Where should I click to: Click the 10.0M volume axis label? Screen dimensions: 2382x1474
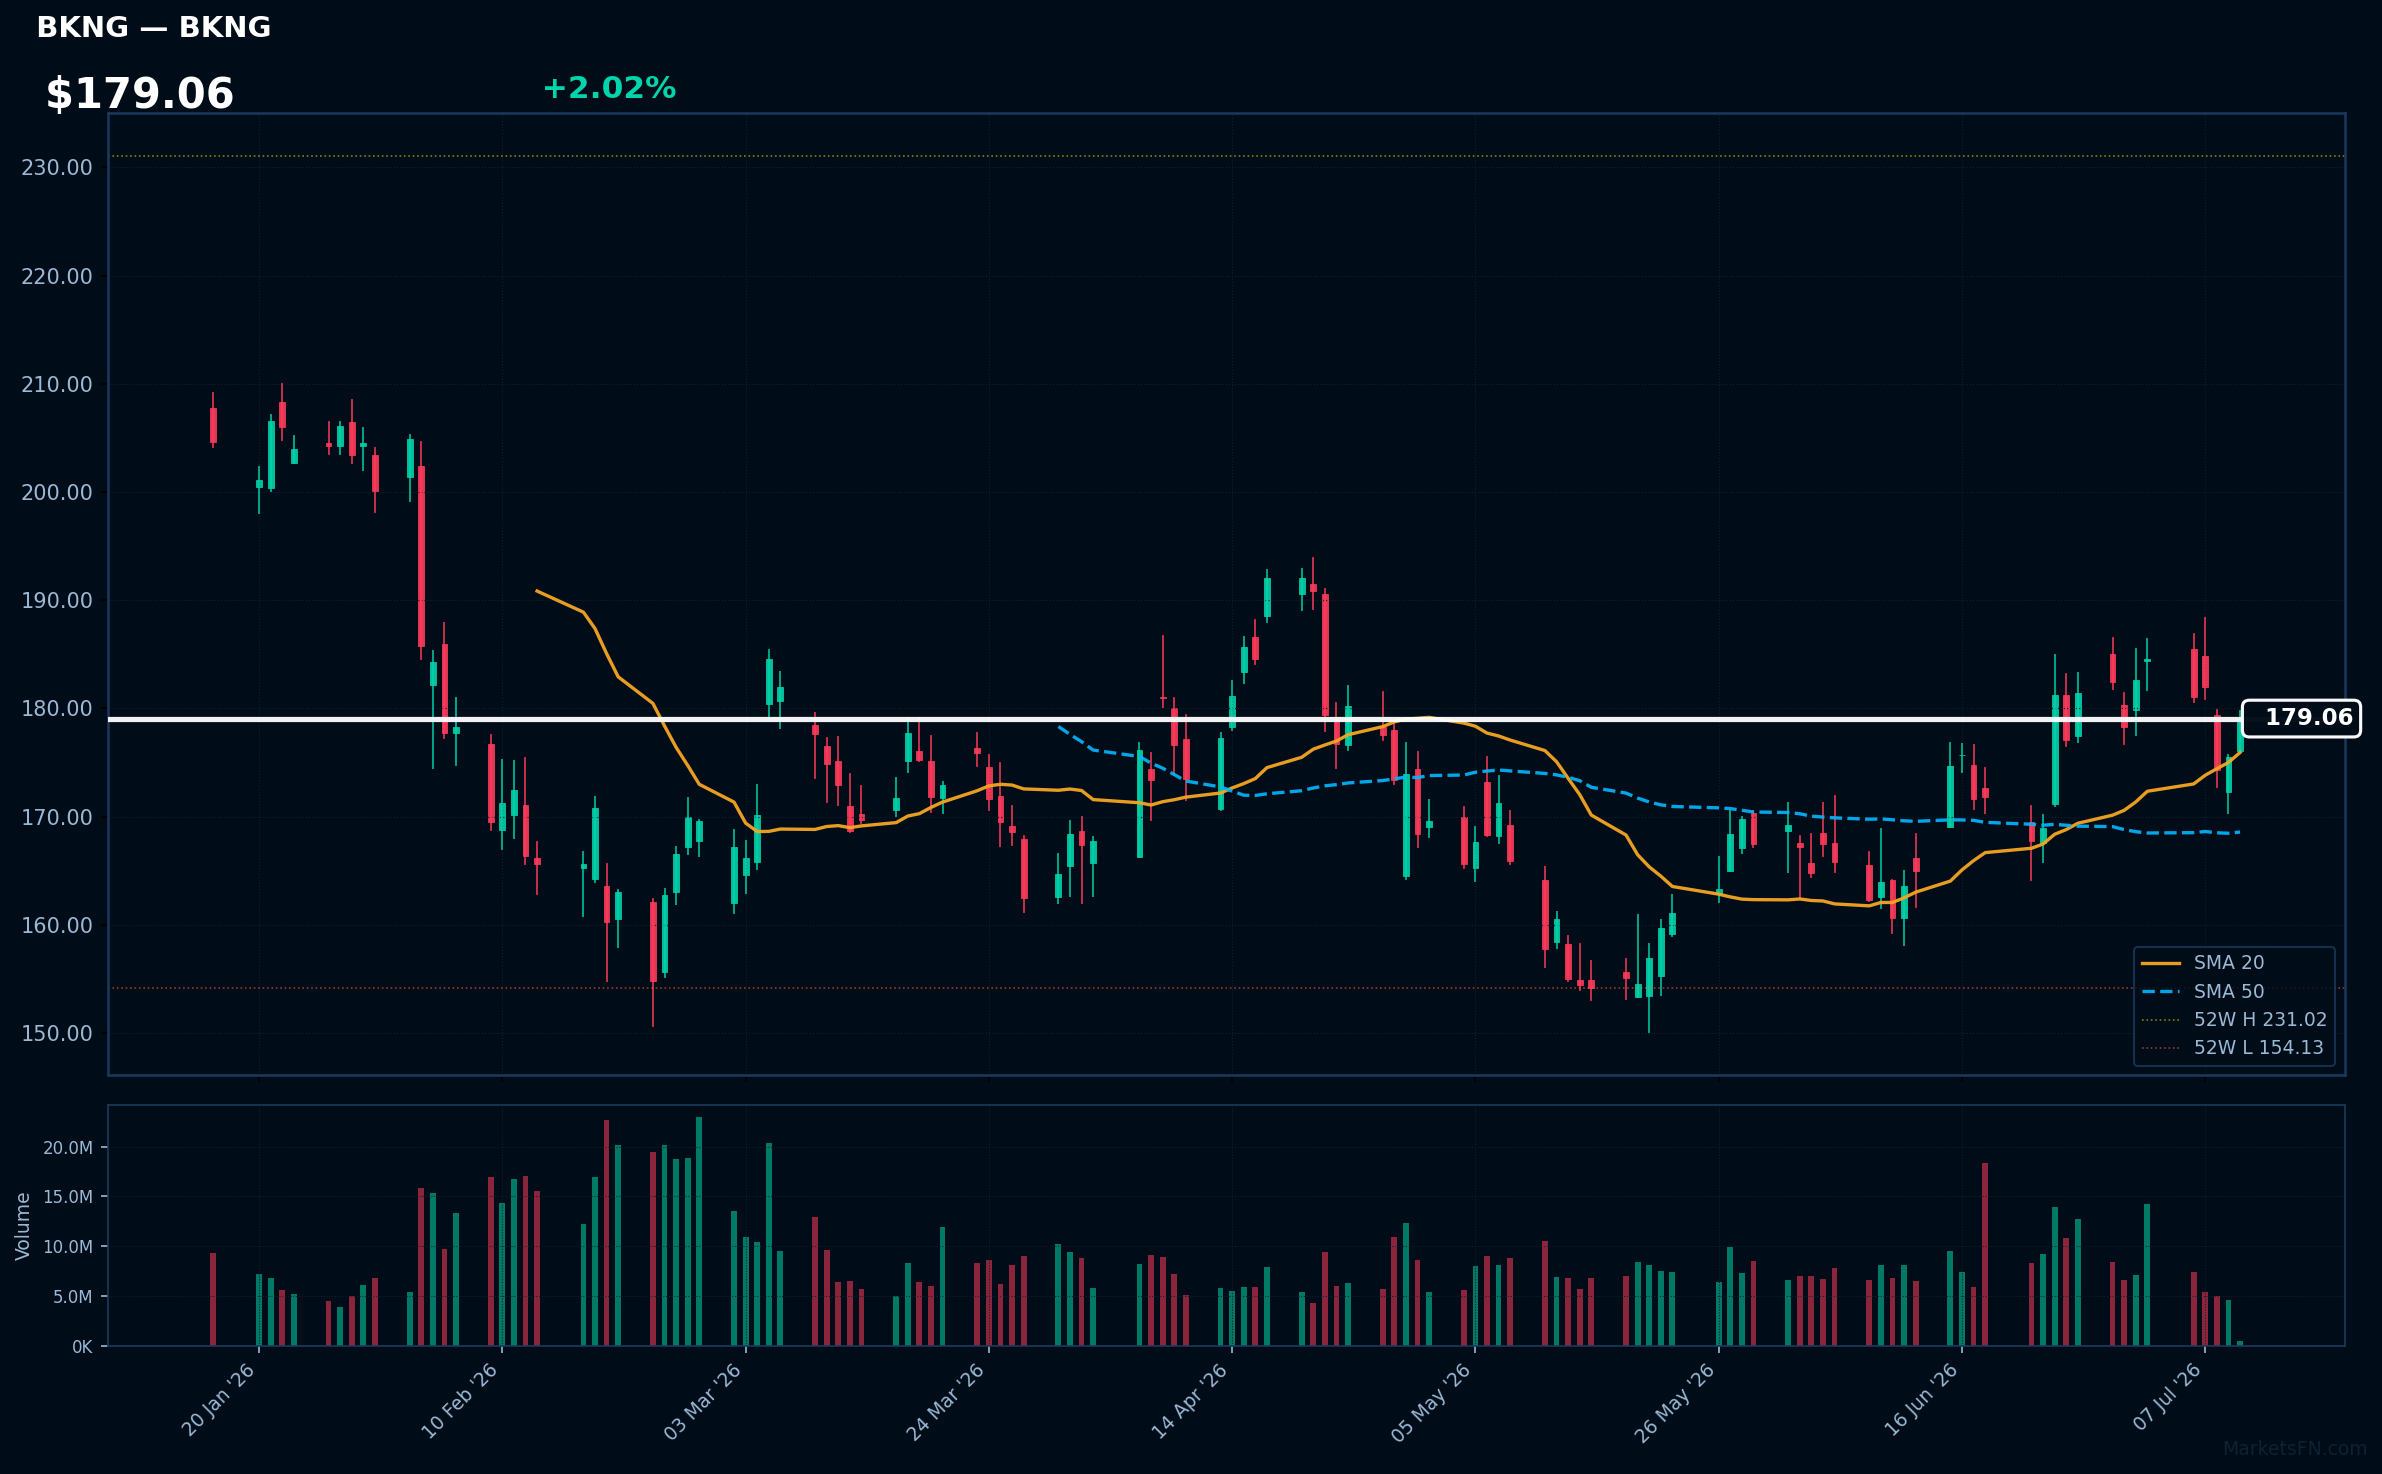coord(68,1247)
